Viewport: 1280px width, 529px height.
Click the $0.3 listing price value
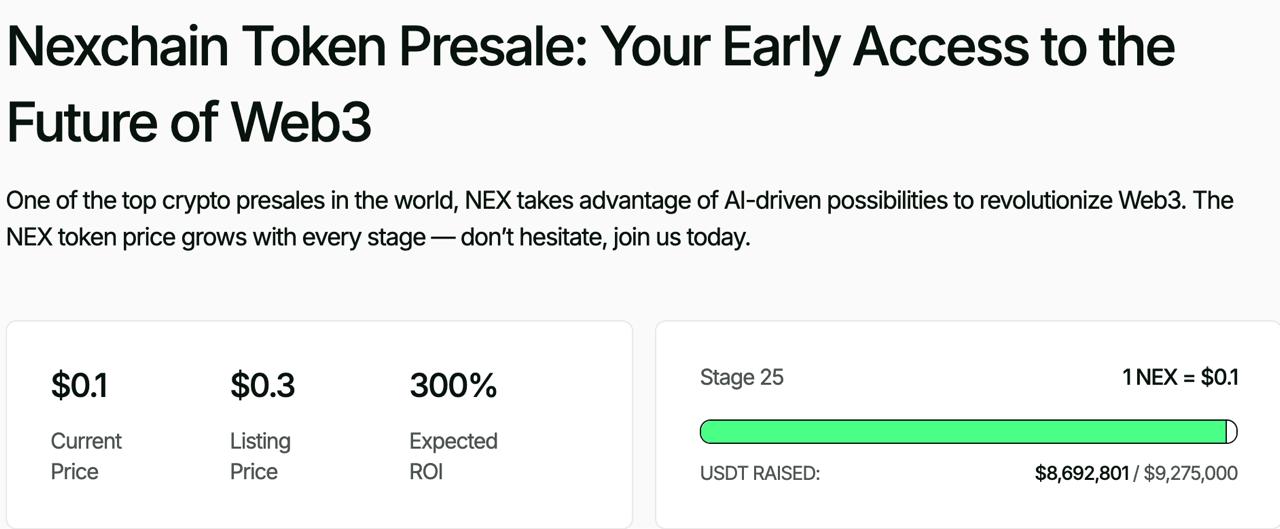(x=262, y=386)
